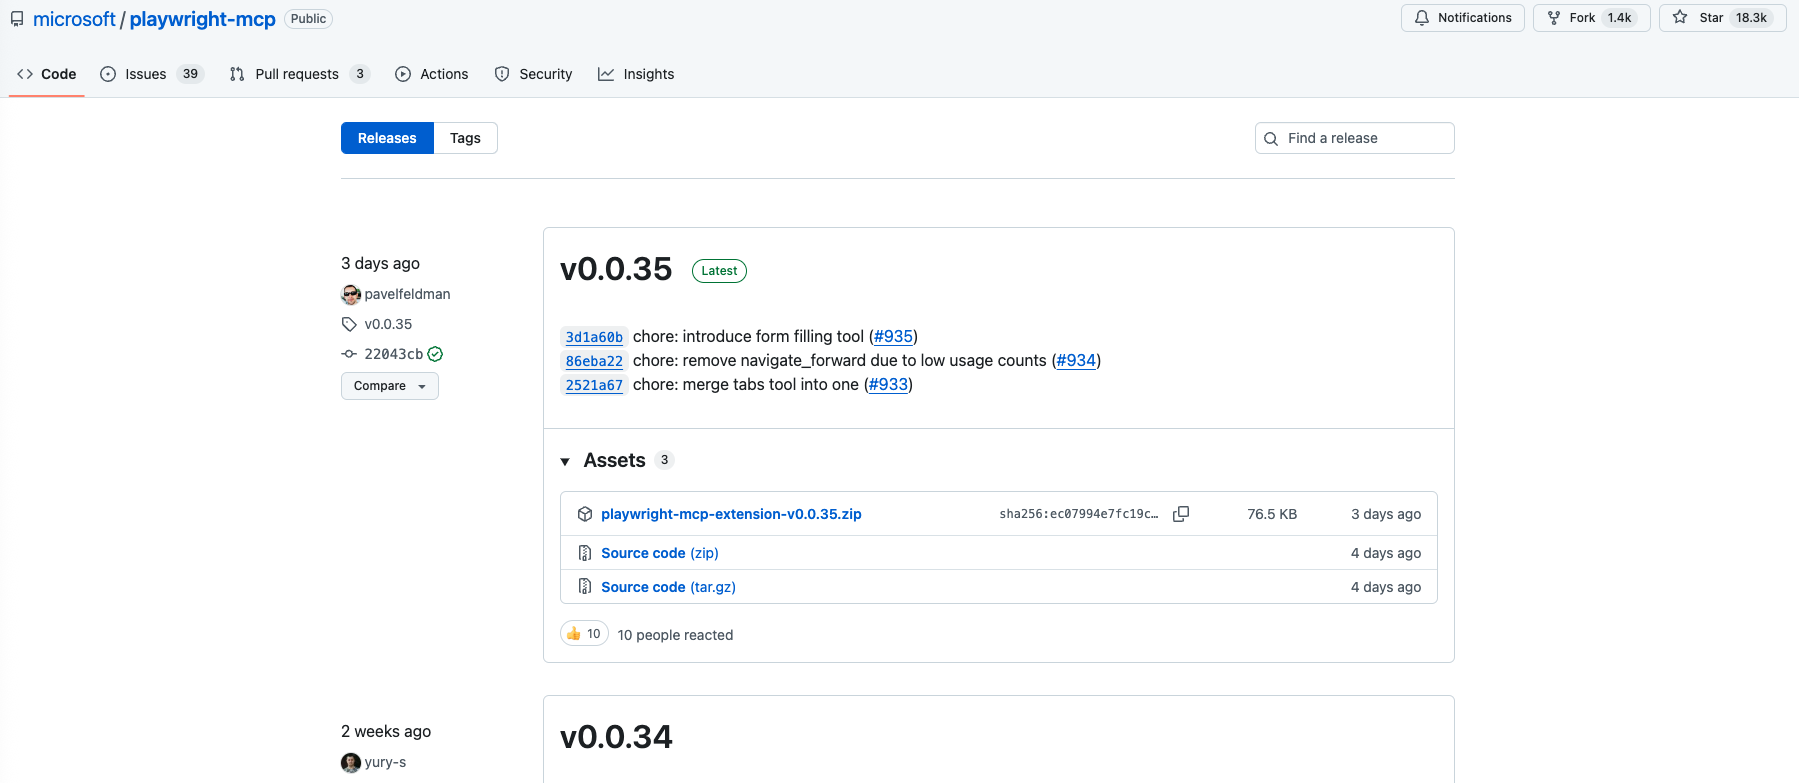Open yury-s avatar image

(x=351, y=763)
